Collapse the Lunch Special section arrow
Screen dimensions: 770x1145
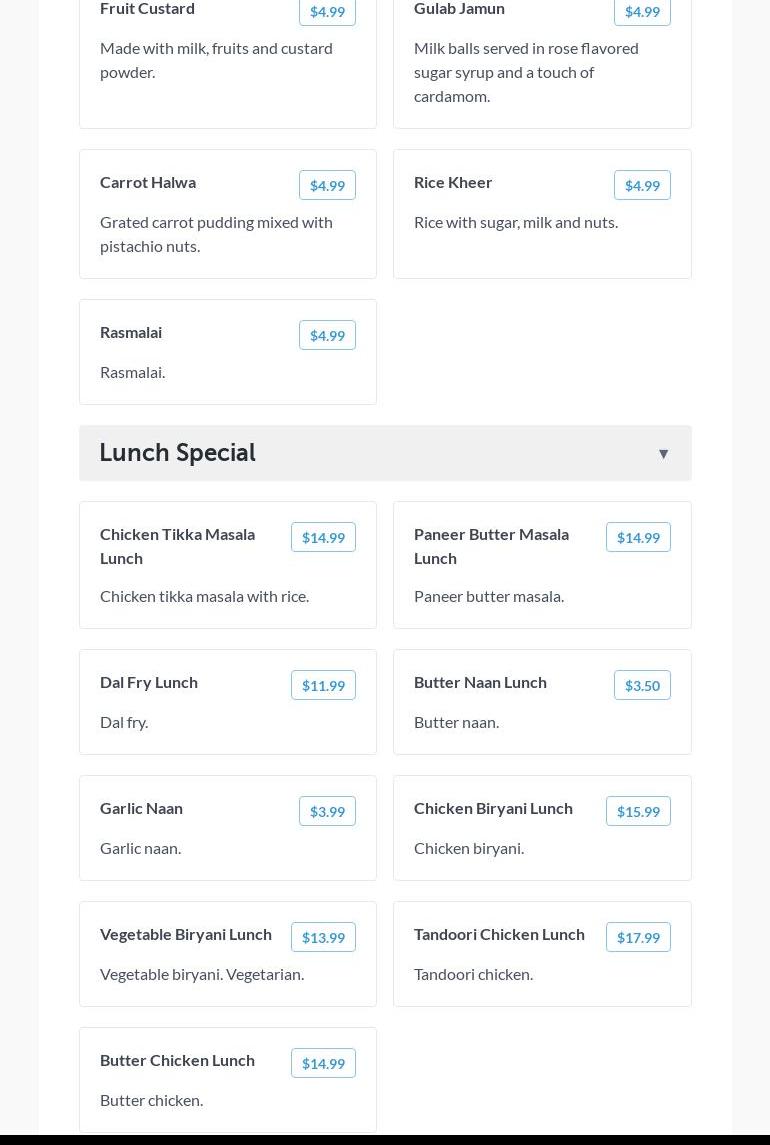663,454
